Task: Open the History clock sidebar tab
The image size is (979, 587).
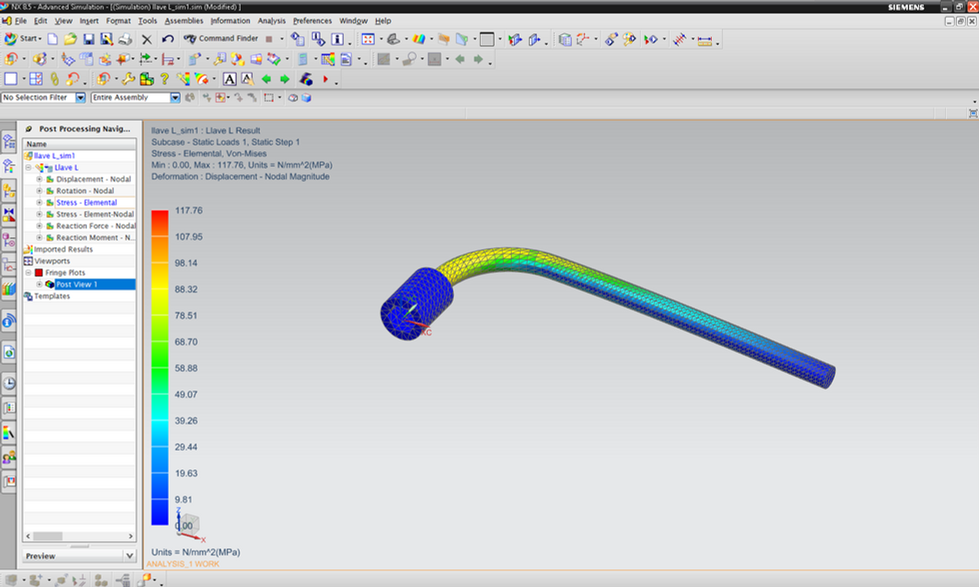Action: (x=9, y=383)
